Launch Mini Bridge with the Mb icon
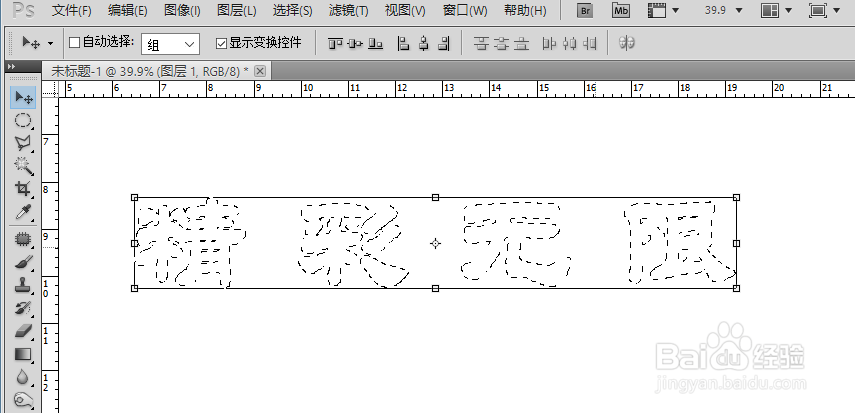This screenshot has height=413, width=855. (621, 10)
